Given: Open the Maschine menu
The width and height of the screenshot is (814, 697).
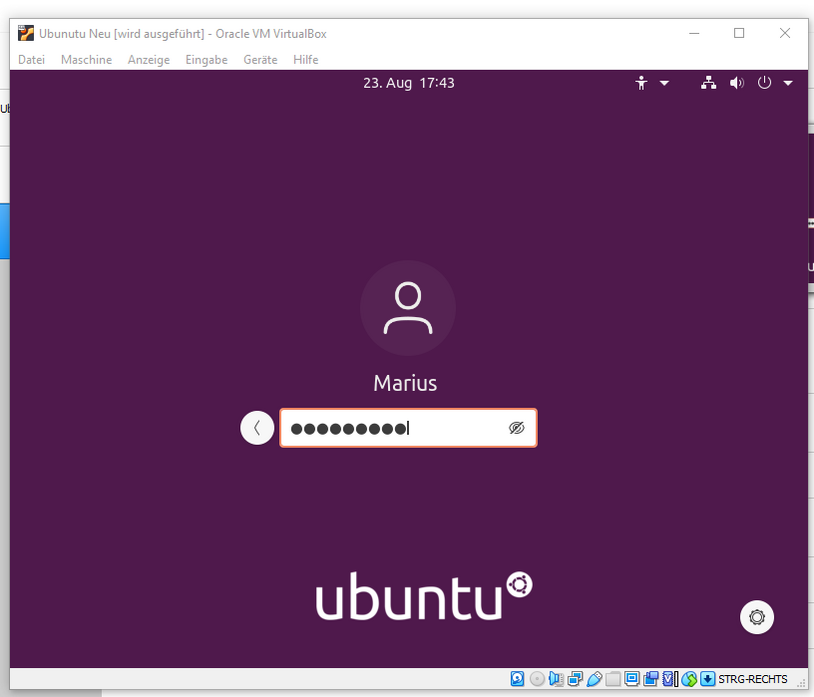Looking at the screenshot, I should (x=86, y=60).
